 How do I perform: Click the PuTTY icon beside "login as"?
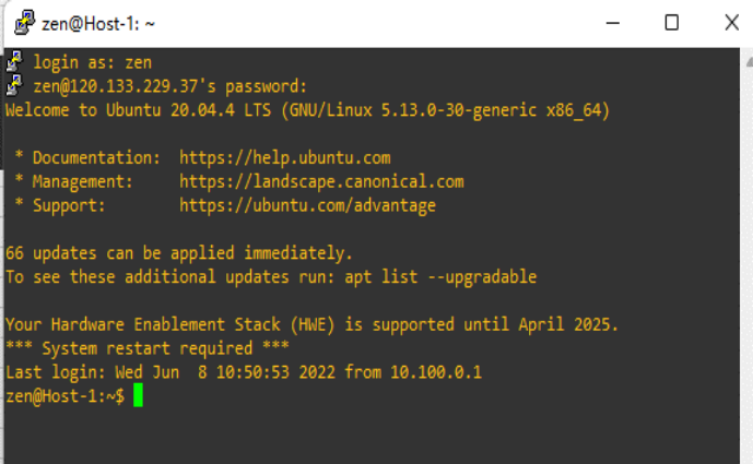click(x=14, y=62)
